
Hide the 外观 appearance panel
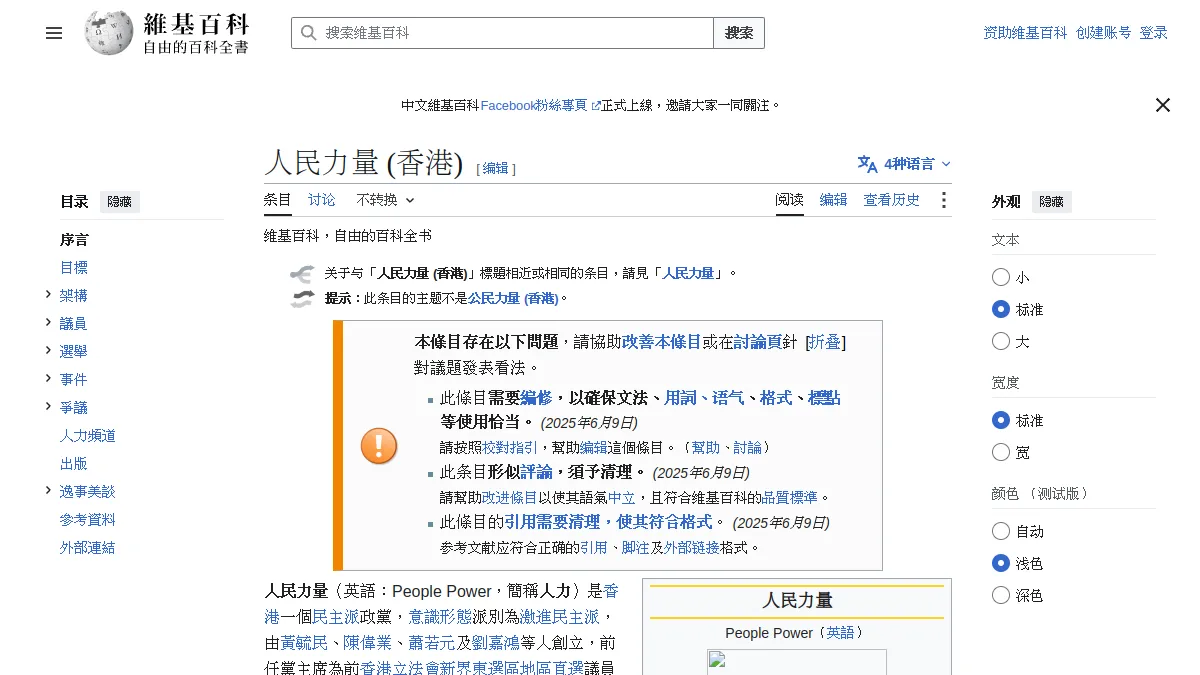pos(1051,202)
